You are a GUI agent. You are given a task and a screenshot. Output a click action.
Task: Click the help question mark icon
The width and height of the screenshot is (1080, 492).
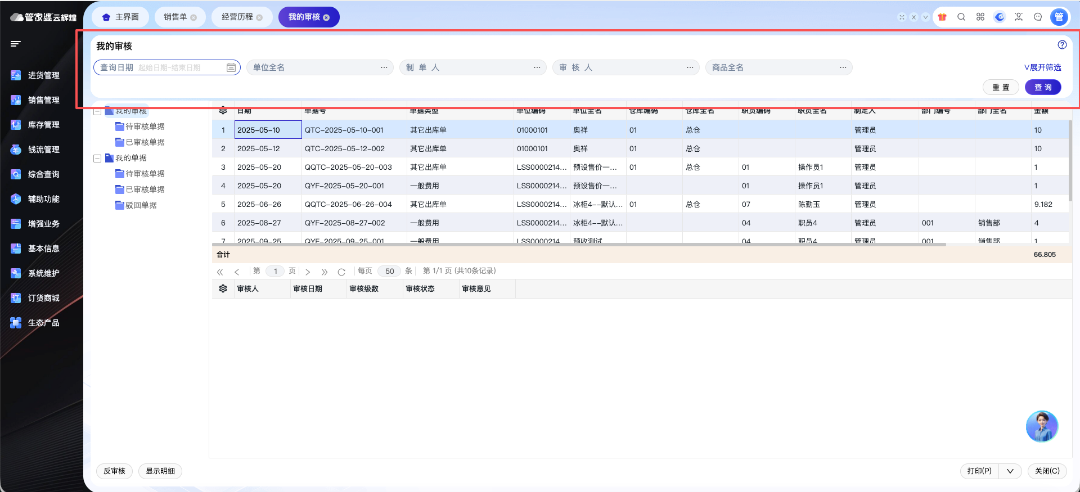pos(1062,45)
